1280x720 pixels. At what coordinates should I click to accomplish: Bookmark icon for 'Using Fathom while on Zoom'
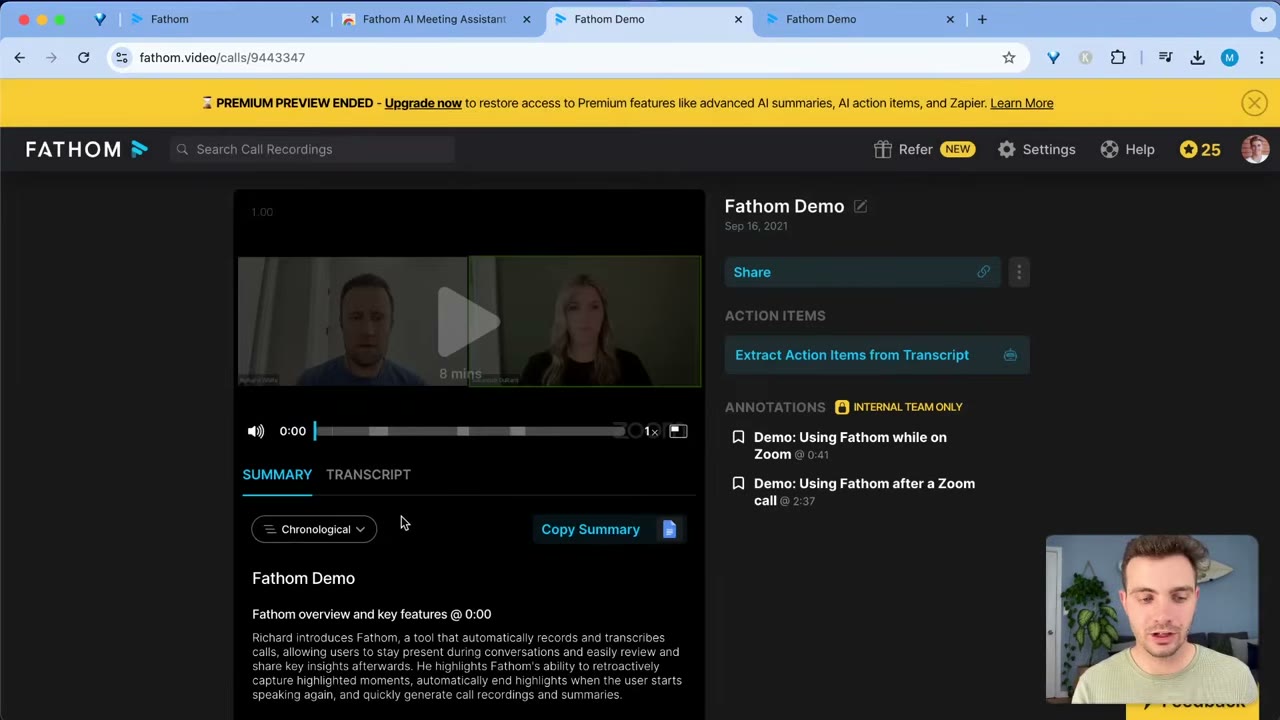(x=738, y=437)
